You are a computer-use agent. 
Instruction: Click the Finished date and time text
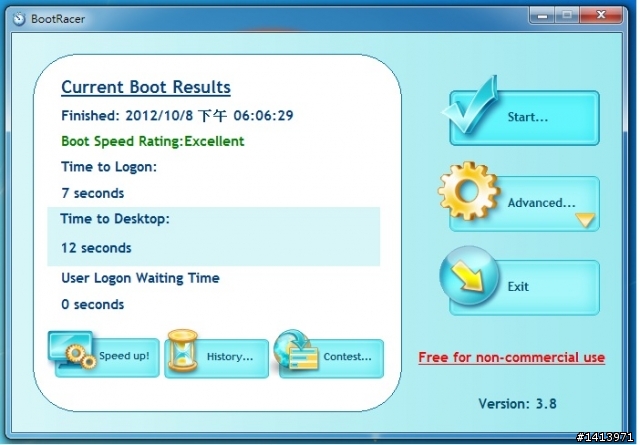pyautogui.click(x=177, y=116)
